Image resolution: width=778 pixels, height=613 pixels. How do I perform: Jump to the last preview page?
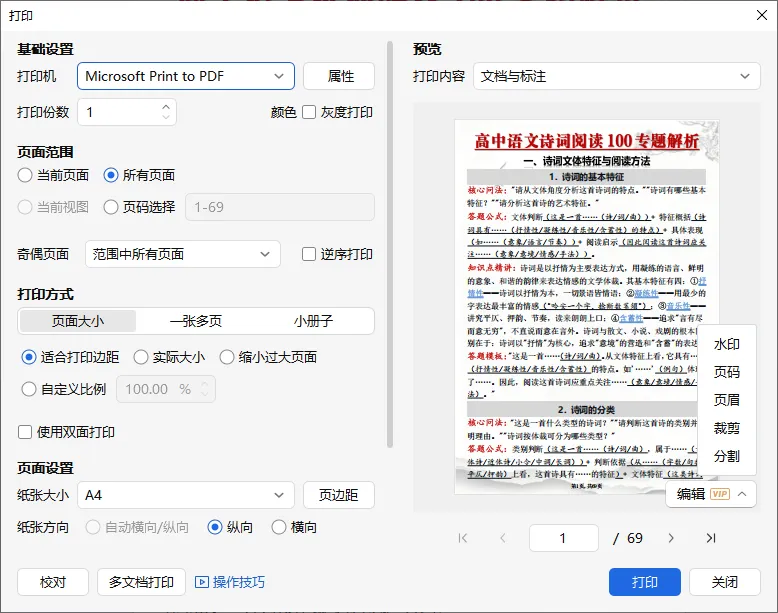pos(711,538)
